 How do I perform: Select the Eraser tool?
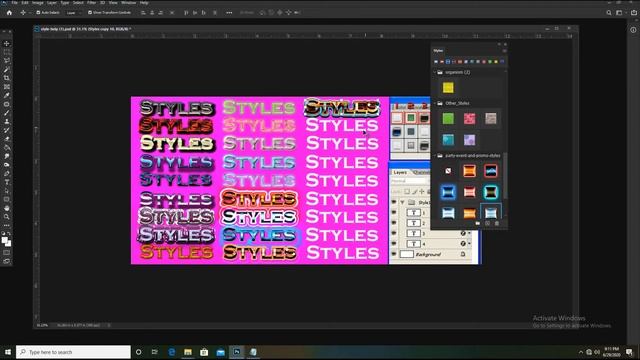tap(7, 139)
